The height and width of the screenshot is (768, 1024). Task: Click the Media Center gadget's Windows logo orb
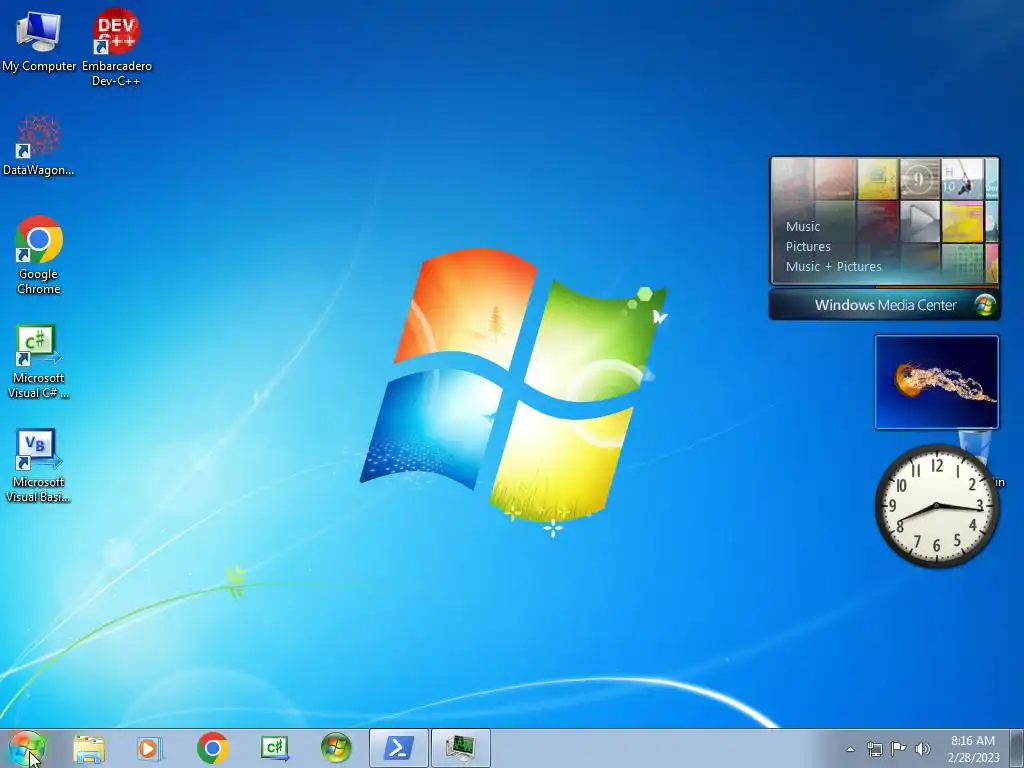pyautogui.click(x=985, y=305)
